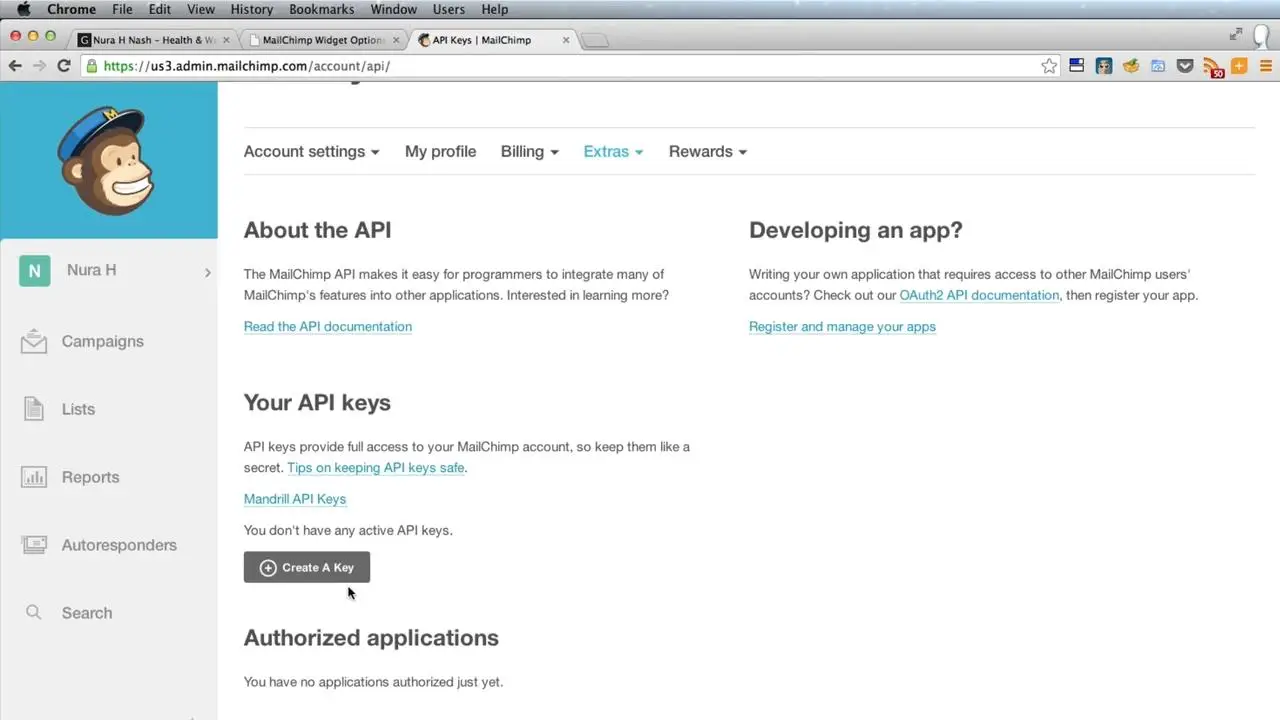Screen dimensions: 1280x720
Task: Click the URL address bar field
Action: coord(560,66)
